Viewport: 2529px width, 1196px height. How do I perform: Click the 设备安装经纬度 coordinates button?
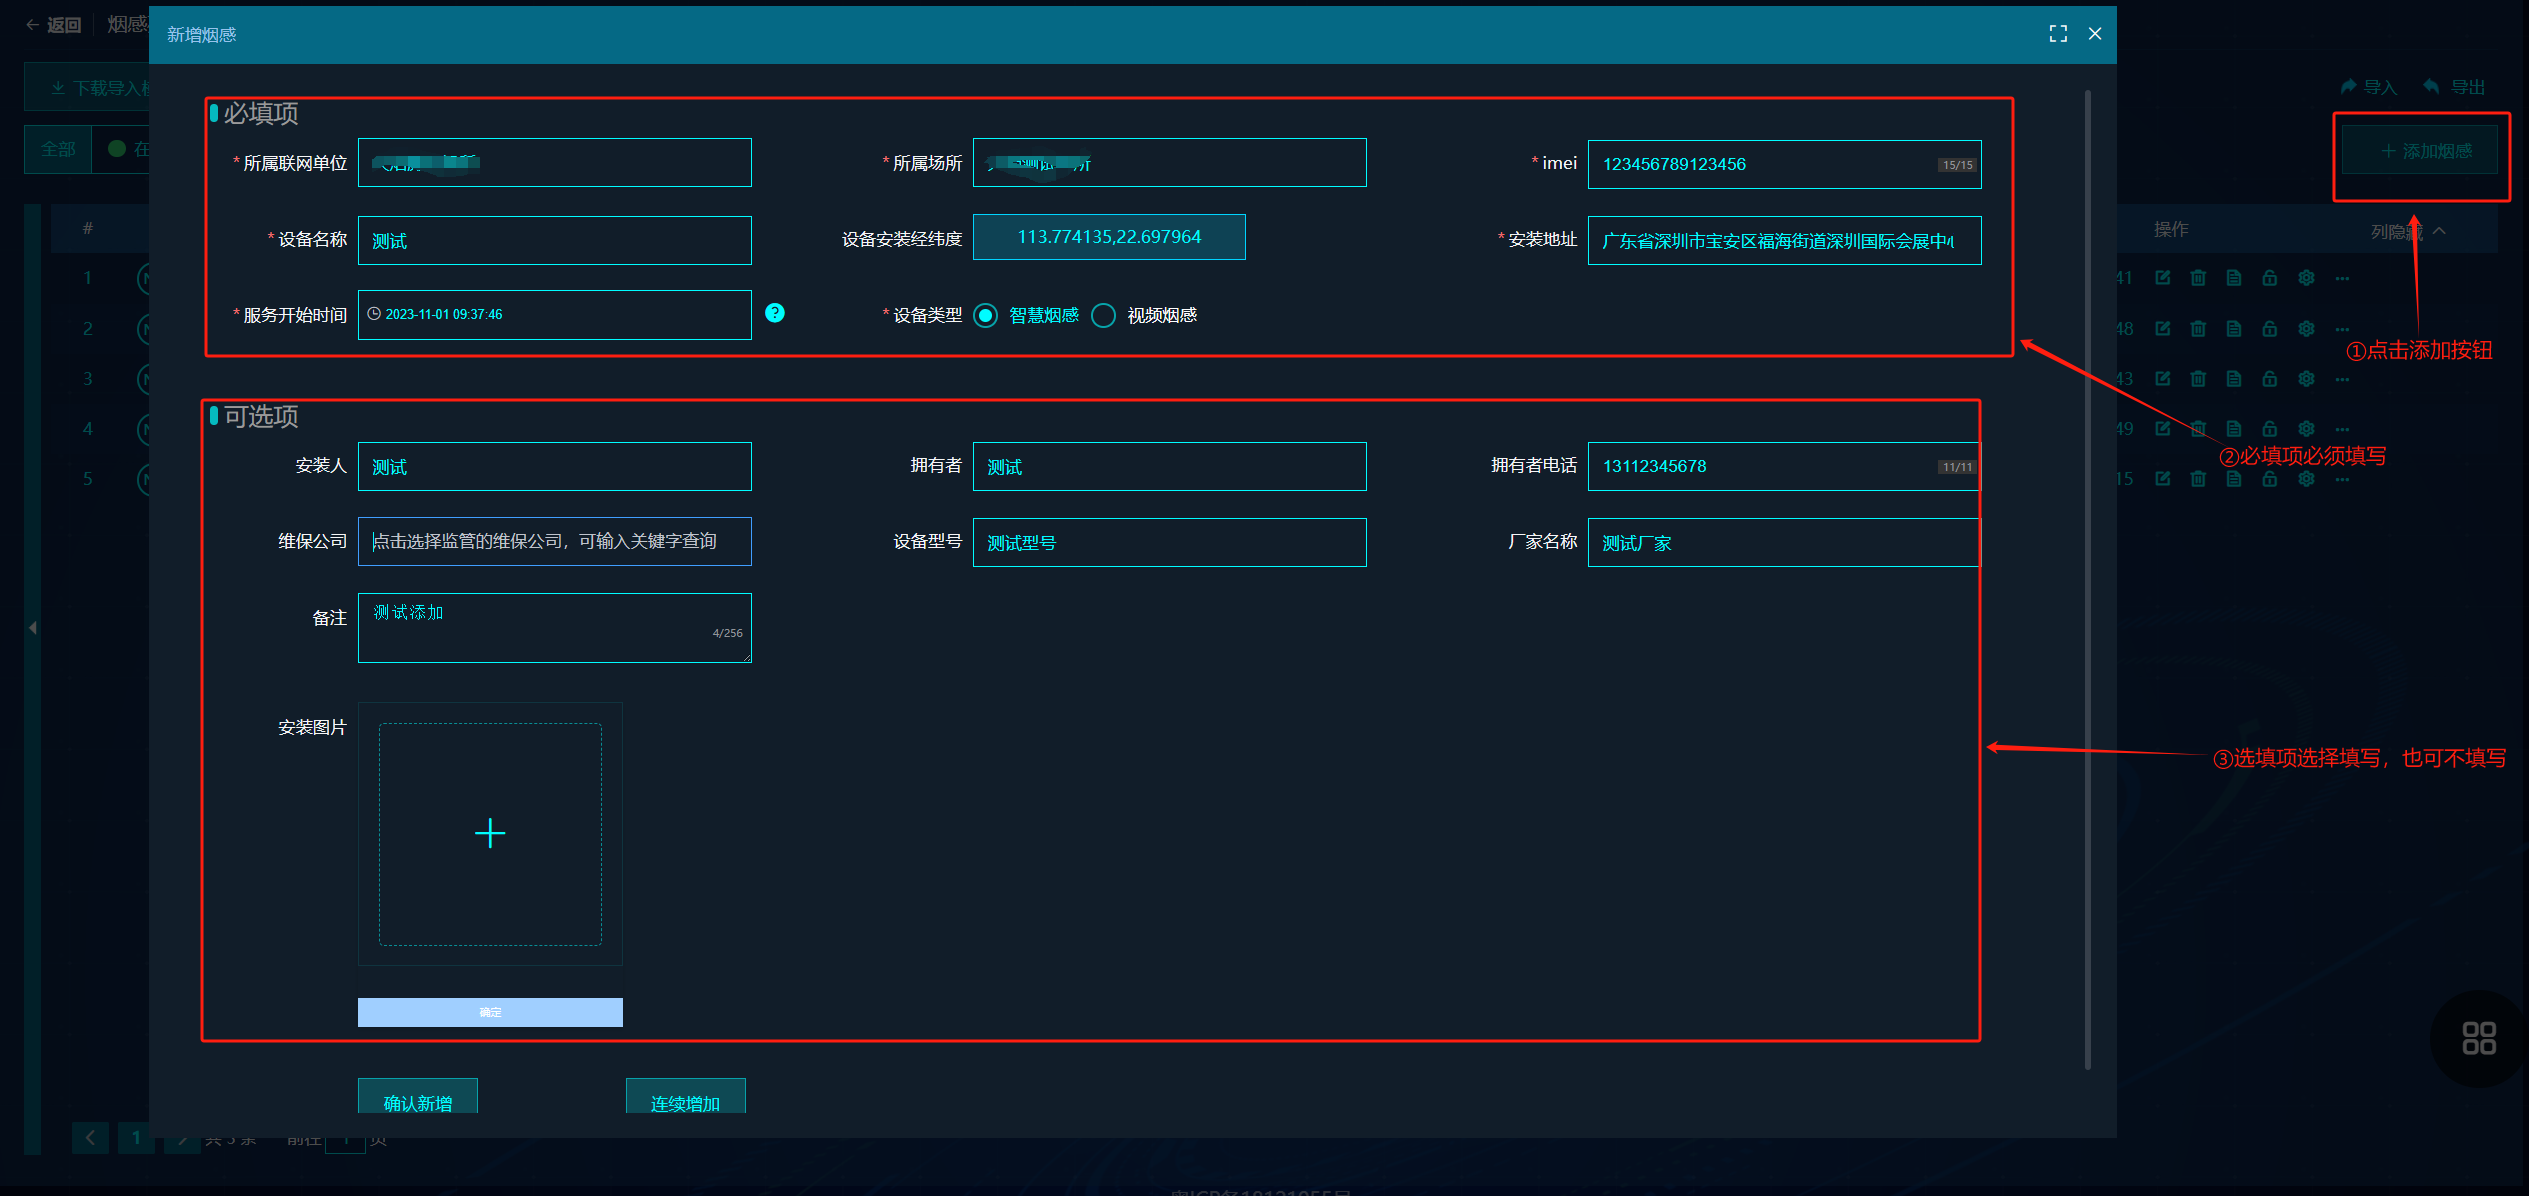(x=1109, y=237)
